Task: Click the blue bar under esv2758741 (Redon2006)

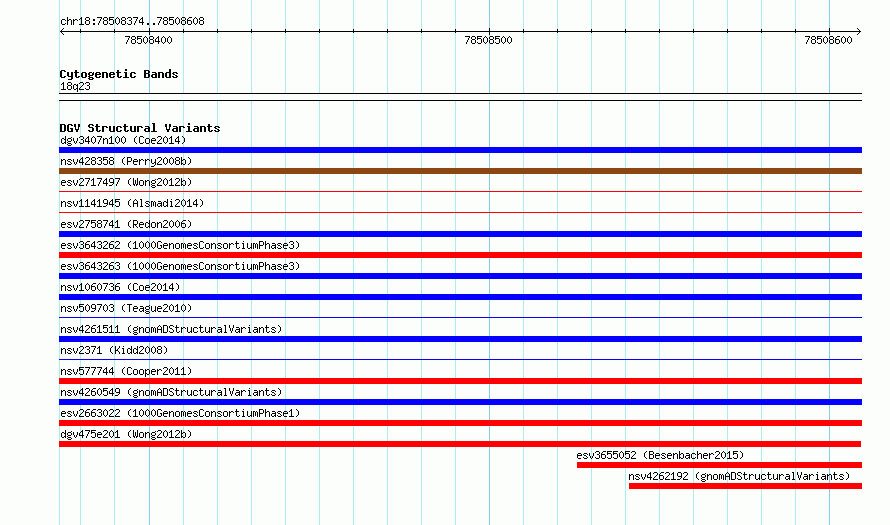Action: point(460,234)
